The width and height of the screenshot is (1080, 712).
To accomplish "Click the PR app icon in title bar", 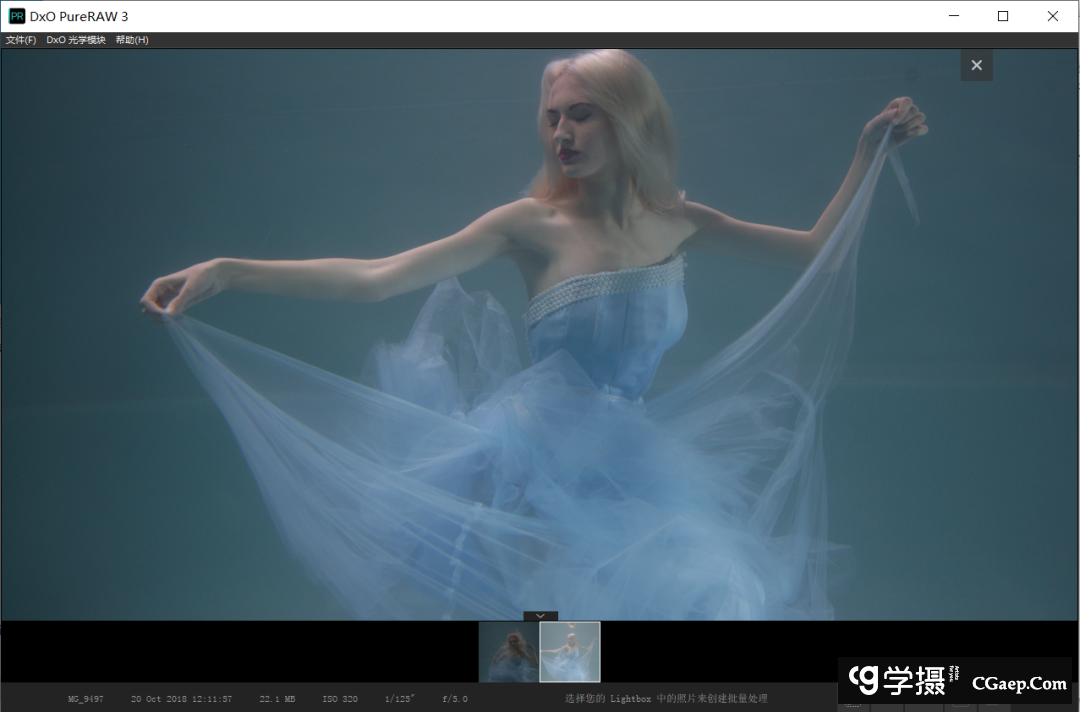I will (17, 16).
